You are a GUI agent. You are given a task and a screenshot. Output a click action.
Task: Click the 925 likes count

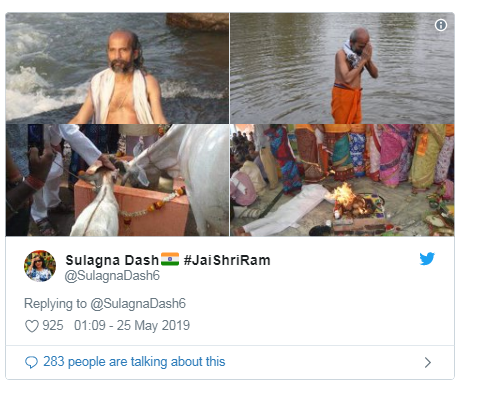coord(53,326)
